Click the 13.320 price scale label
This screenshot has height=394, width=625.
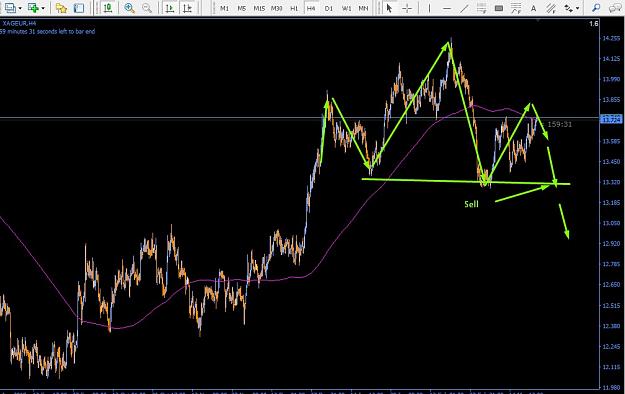pos(611,182)
